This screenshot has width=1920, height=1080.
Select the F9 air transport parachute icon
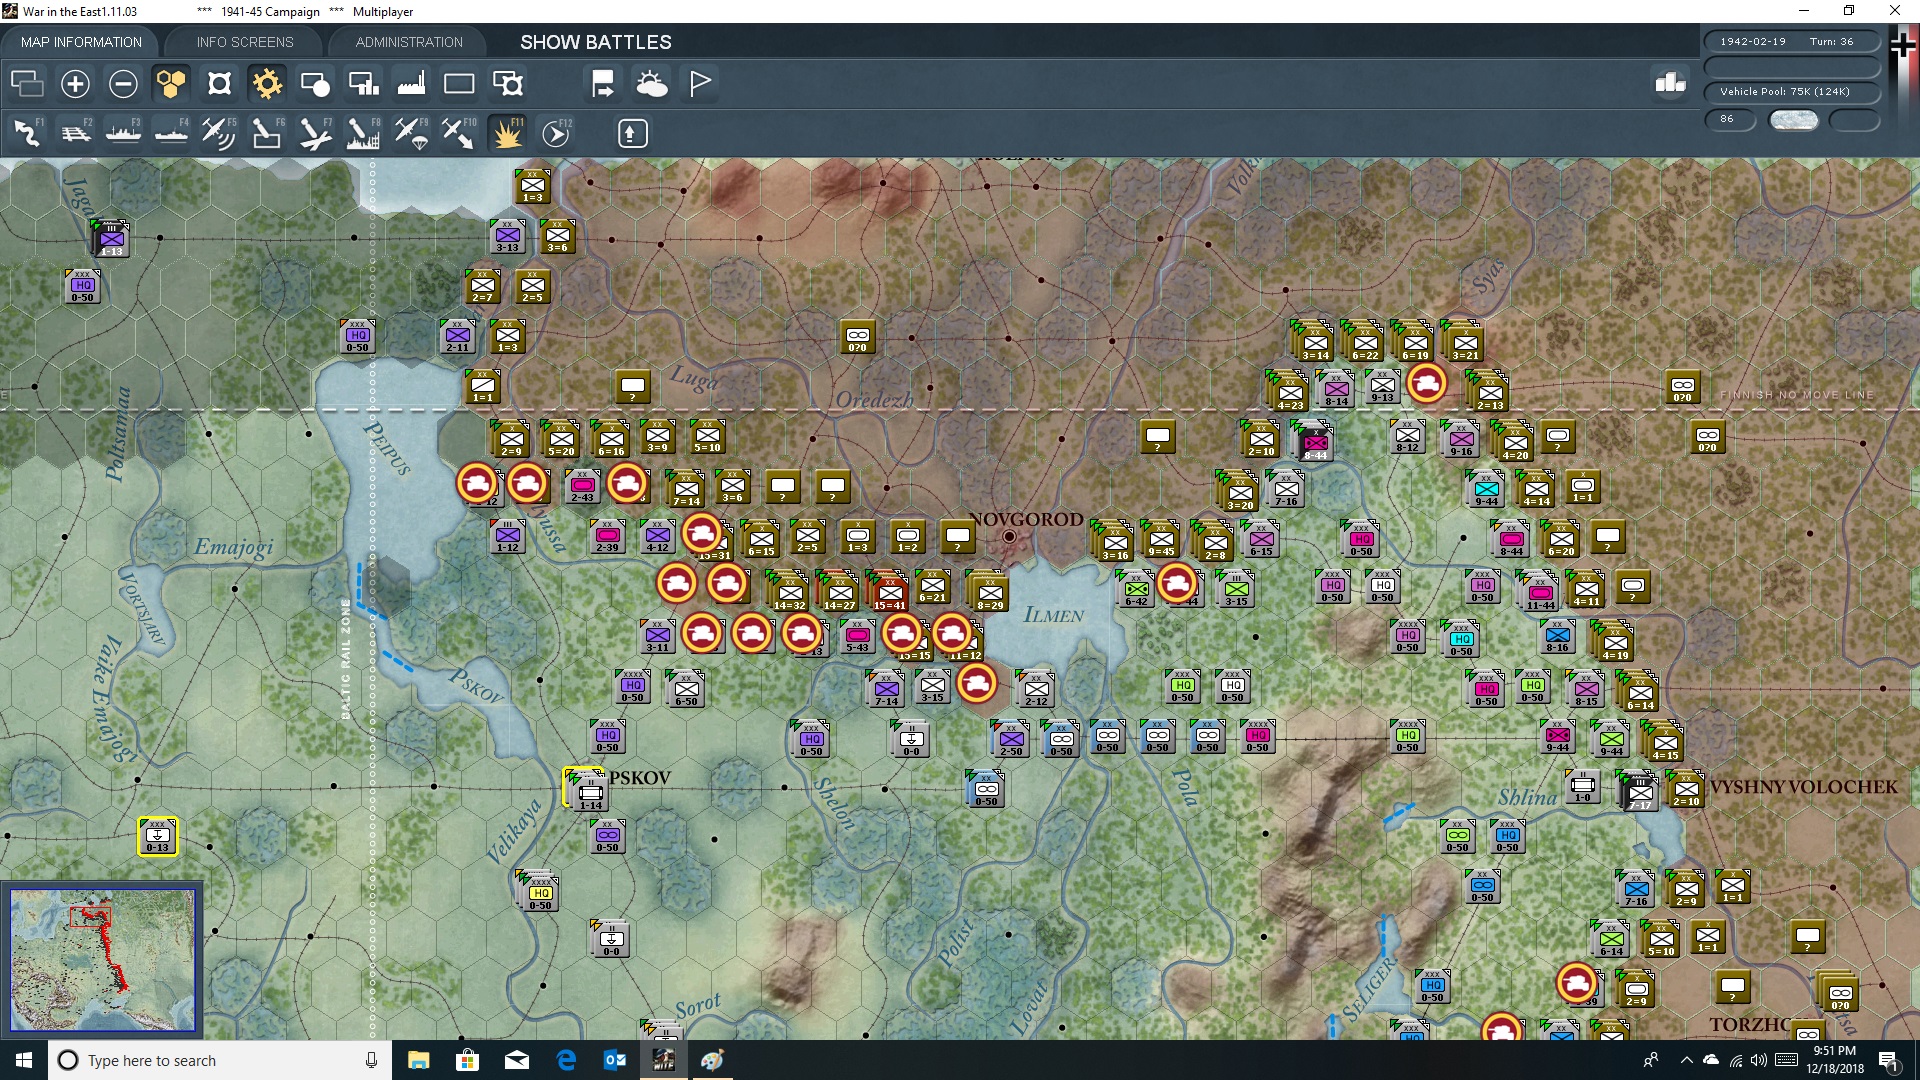tap(411, 133)
